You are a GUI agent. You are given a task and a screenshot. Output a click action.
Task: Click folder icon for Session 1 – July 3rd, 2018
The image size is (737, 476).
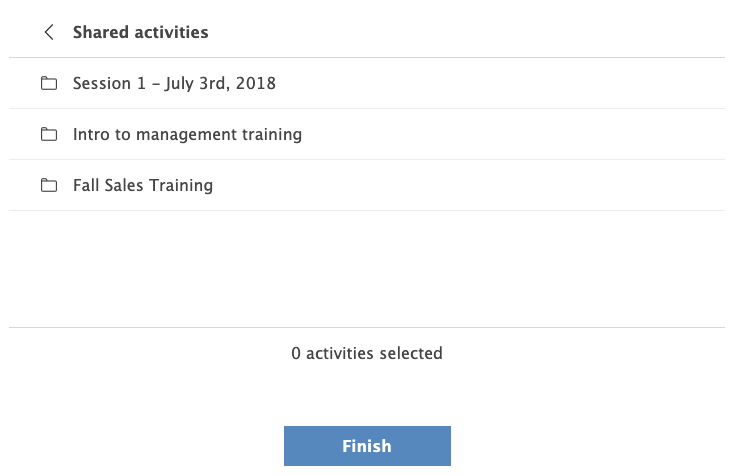point(49,84)
